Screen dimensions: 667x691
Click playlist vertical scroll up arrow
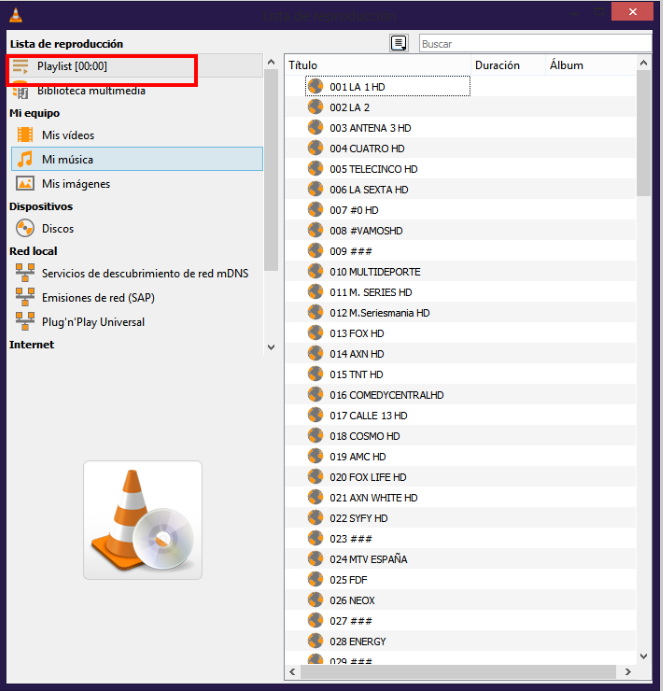[644, 63]
